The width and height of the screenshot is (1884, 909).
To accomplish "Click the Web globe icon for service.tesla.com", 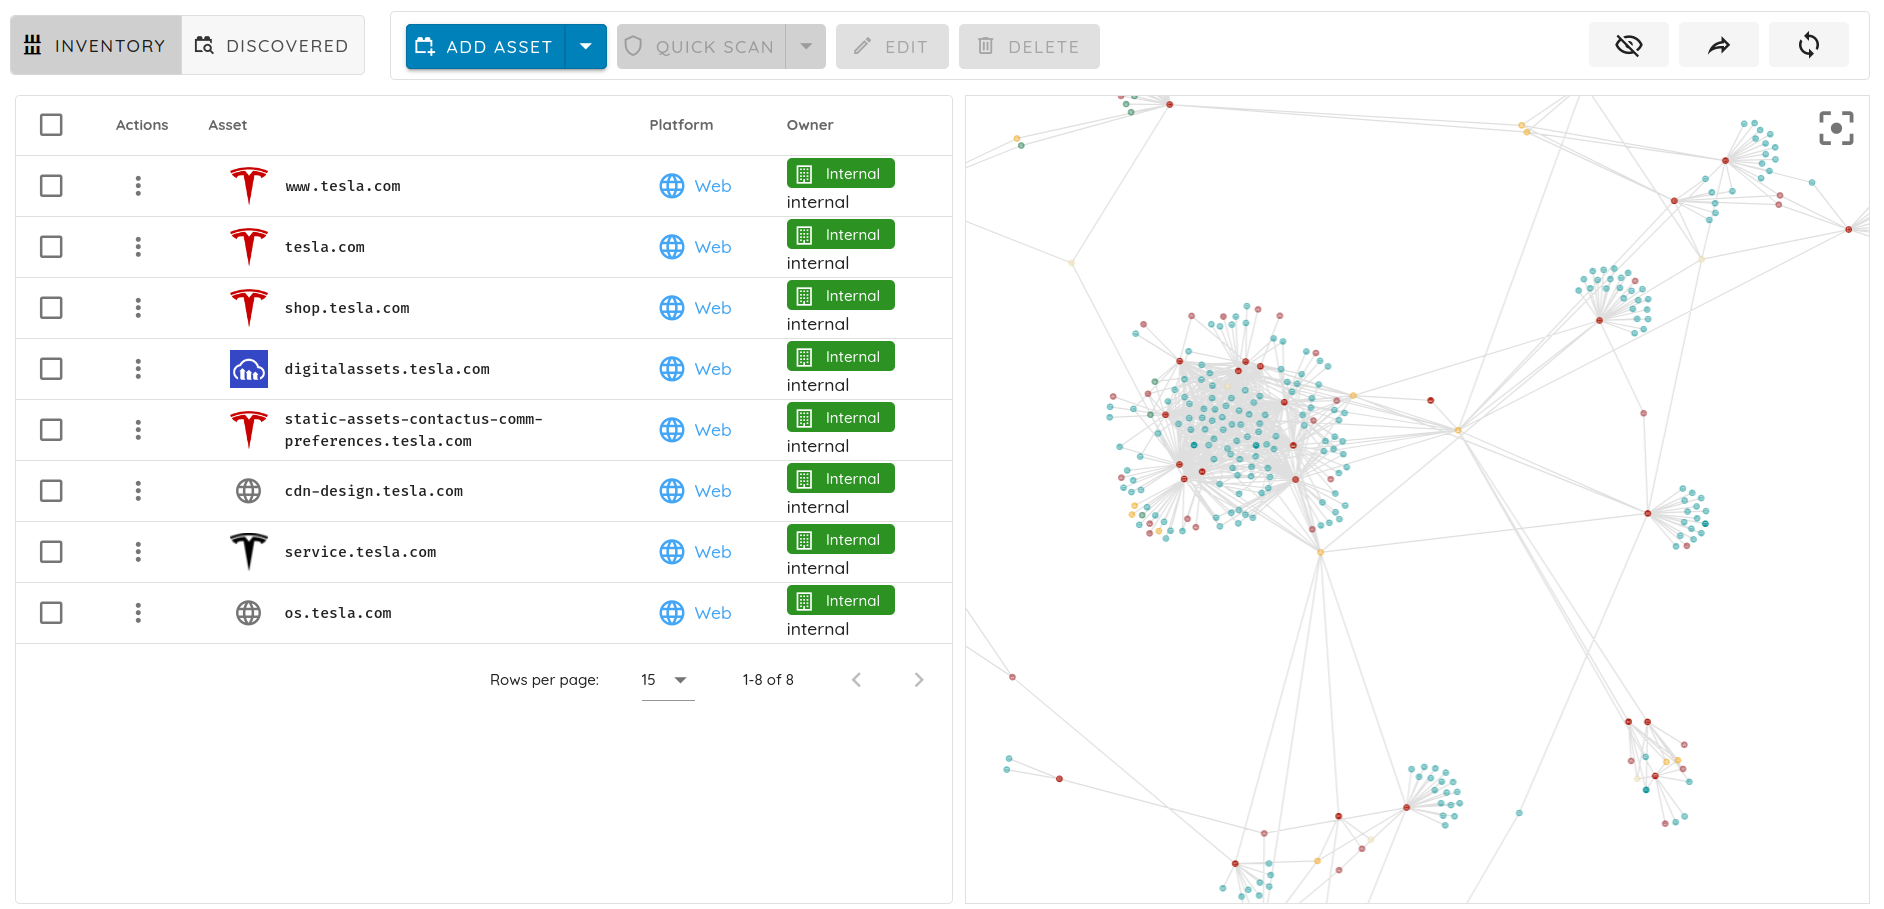I will pos(672,552).
